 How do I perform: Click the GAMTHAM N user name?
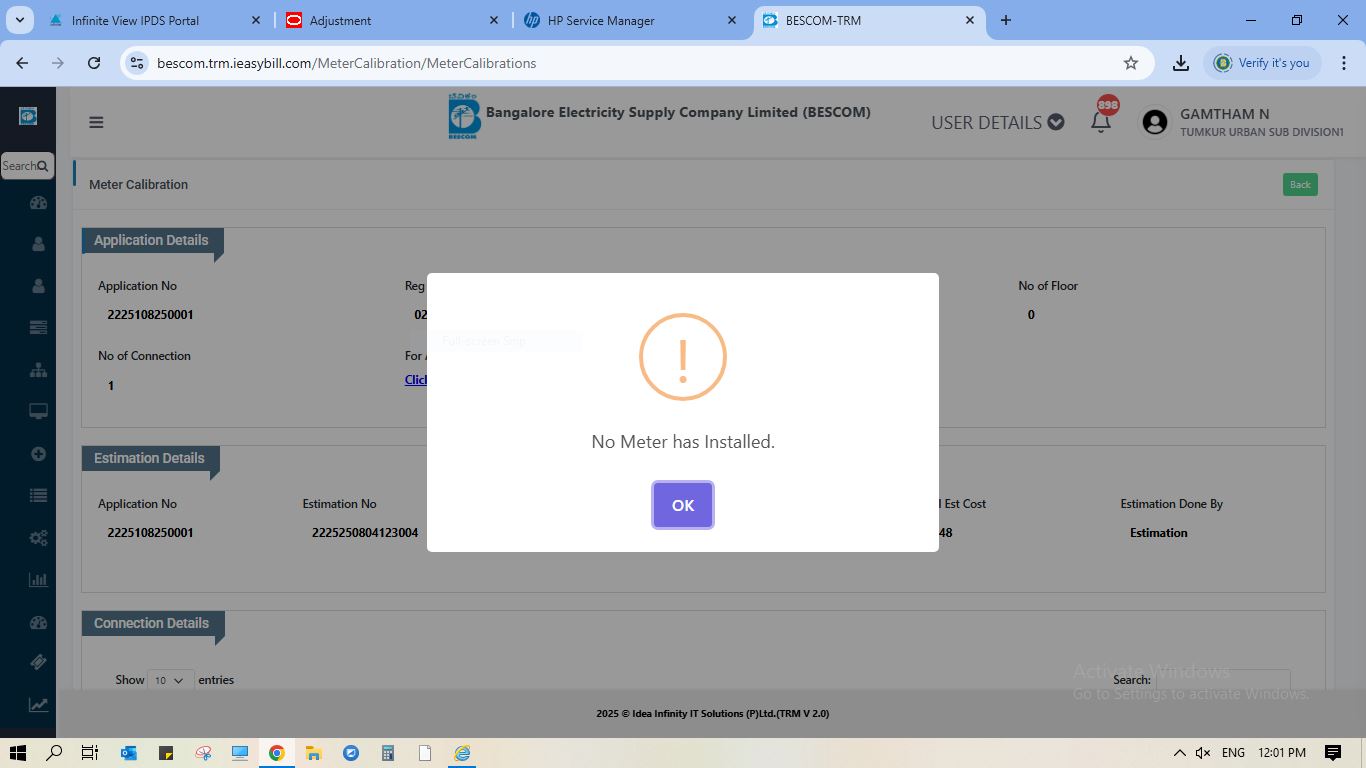[1225, 114]
